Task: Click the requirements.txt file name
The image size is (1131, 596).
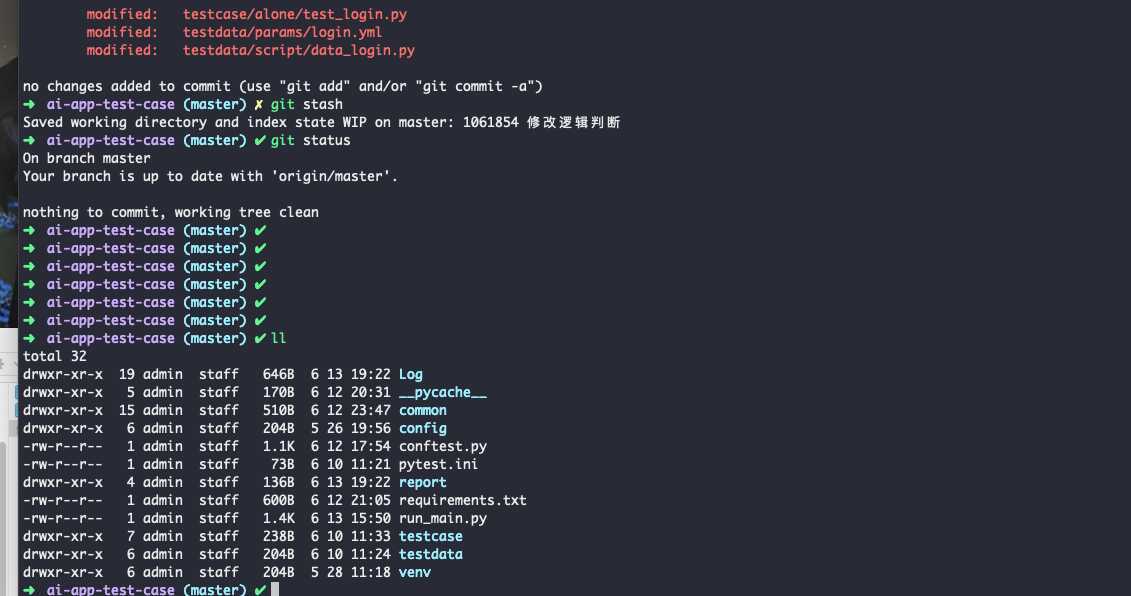Action: click(x=462, y=501)
